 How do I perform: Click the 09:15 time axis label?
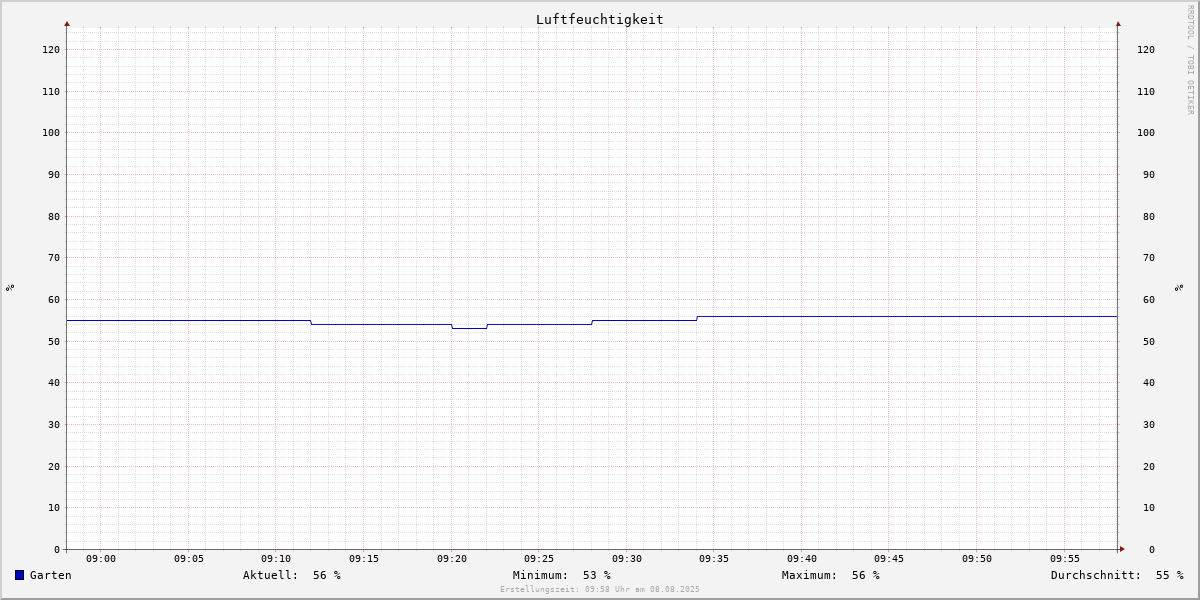click(x=364, y=559)
